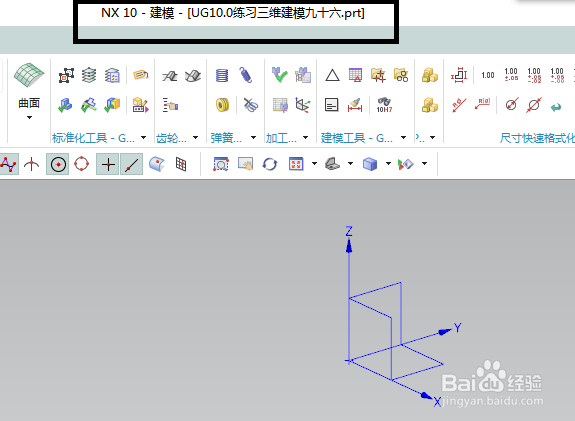
Task: Click the folder with circles icon
Action: coord(401,75)
